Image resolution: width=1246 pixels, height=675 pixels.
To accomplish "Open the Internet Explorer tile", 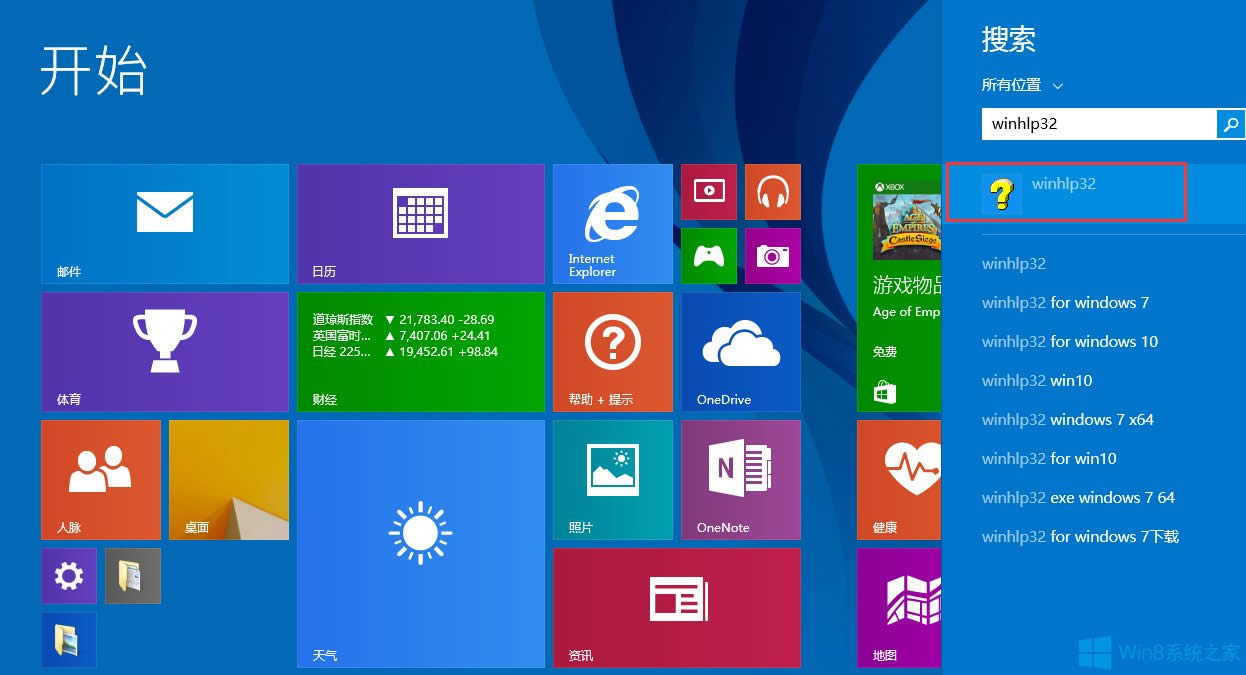I will coord(612,223).
